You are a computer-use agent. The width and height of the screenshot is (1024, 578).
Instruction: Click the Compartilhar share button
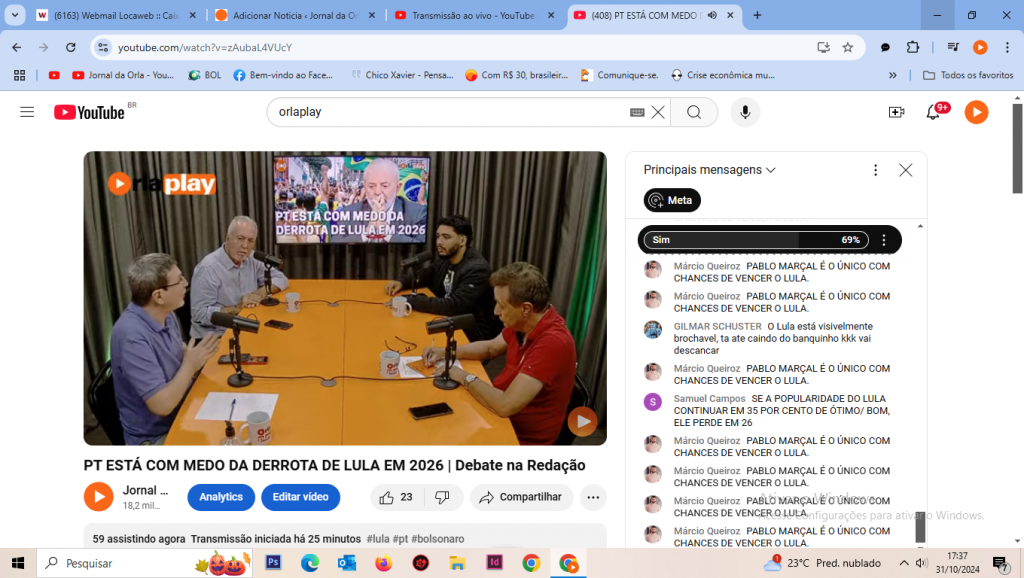[521, 497]
